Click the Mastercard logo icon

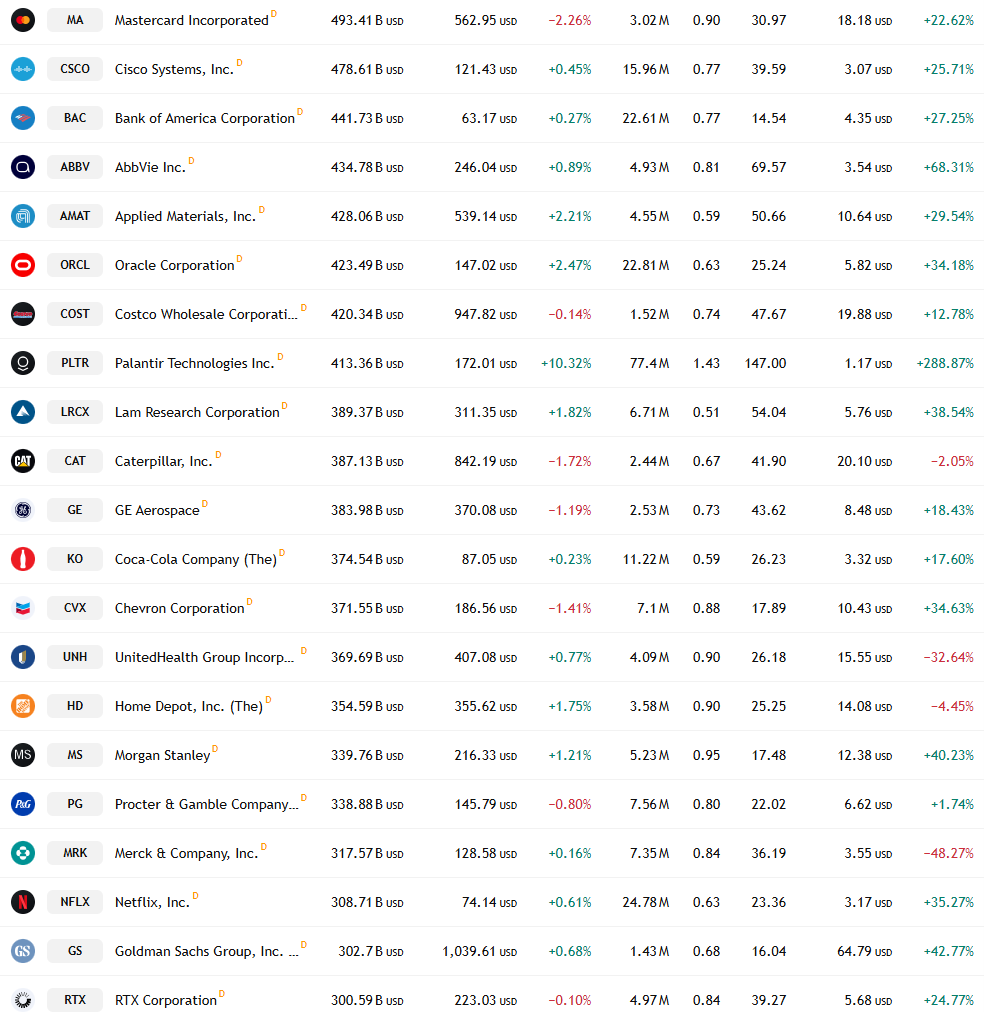pos(23,20)
